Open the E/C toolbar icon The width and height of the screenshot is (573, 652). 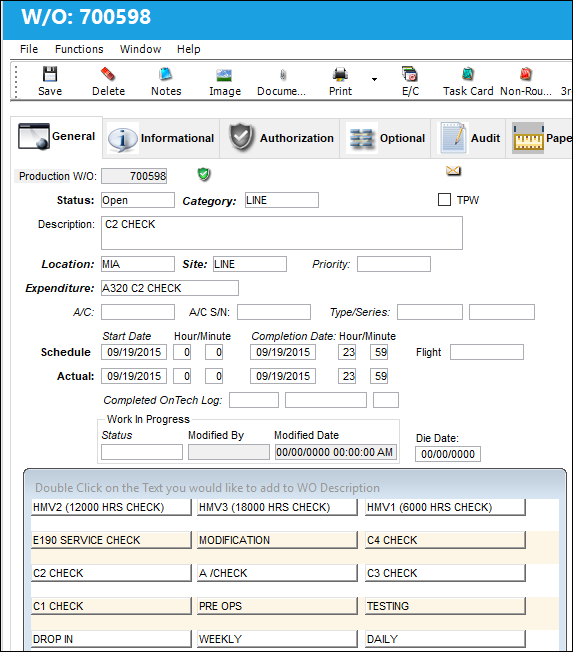coord(410,74)
